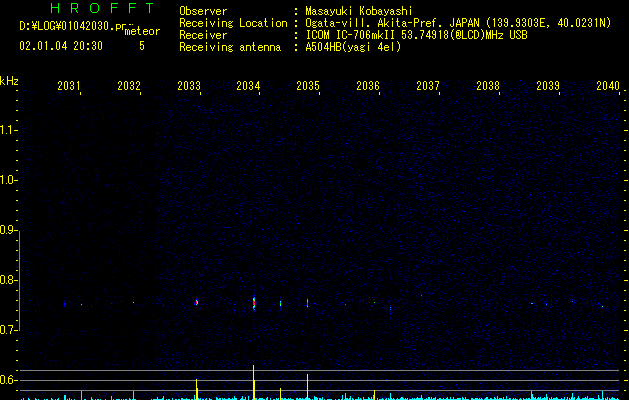Click time marker 2036

pyautogui.click(x=368, y=86)
